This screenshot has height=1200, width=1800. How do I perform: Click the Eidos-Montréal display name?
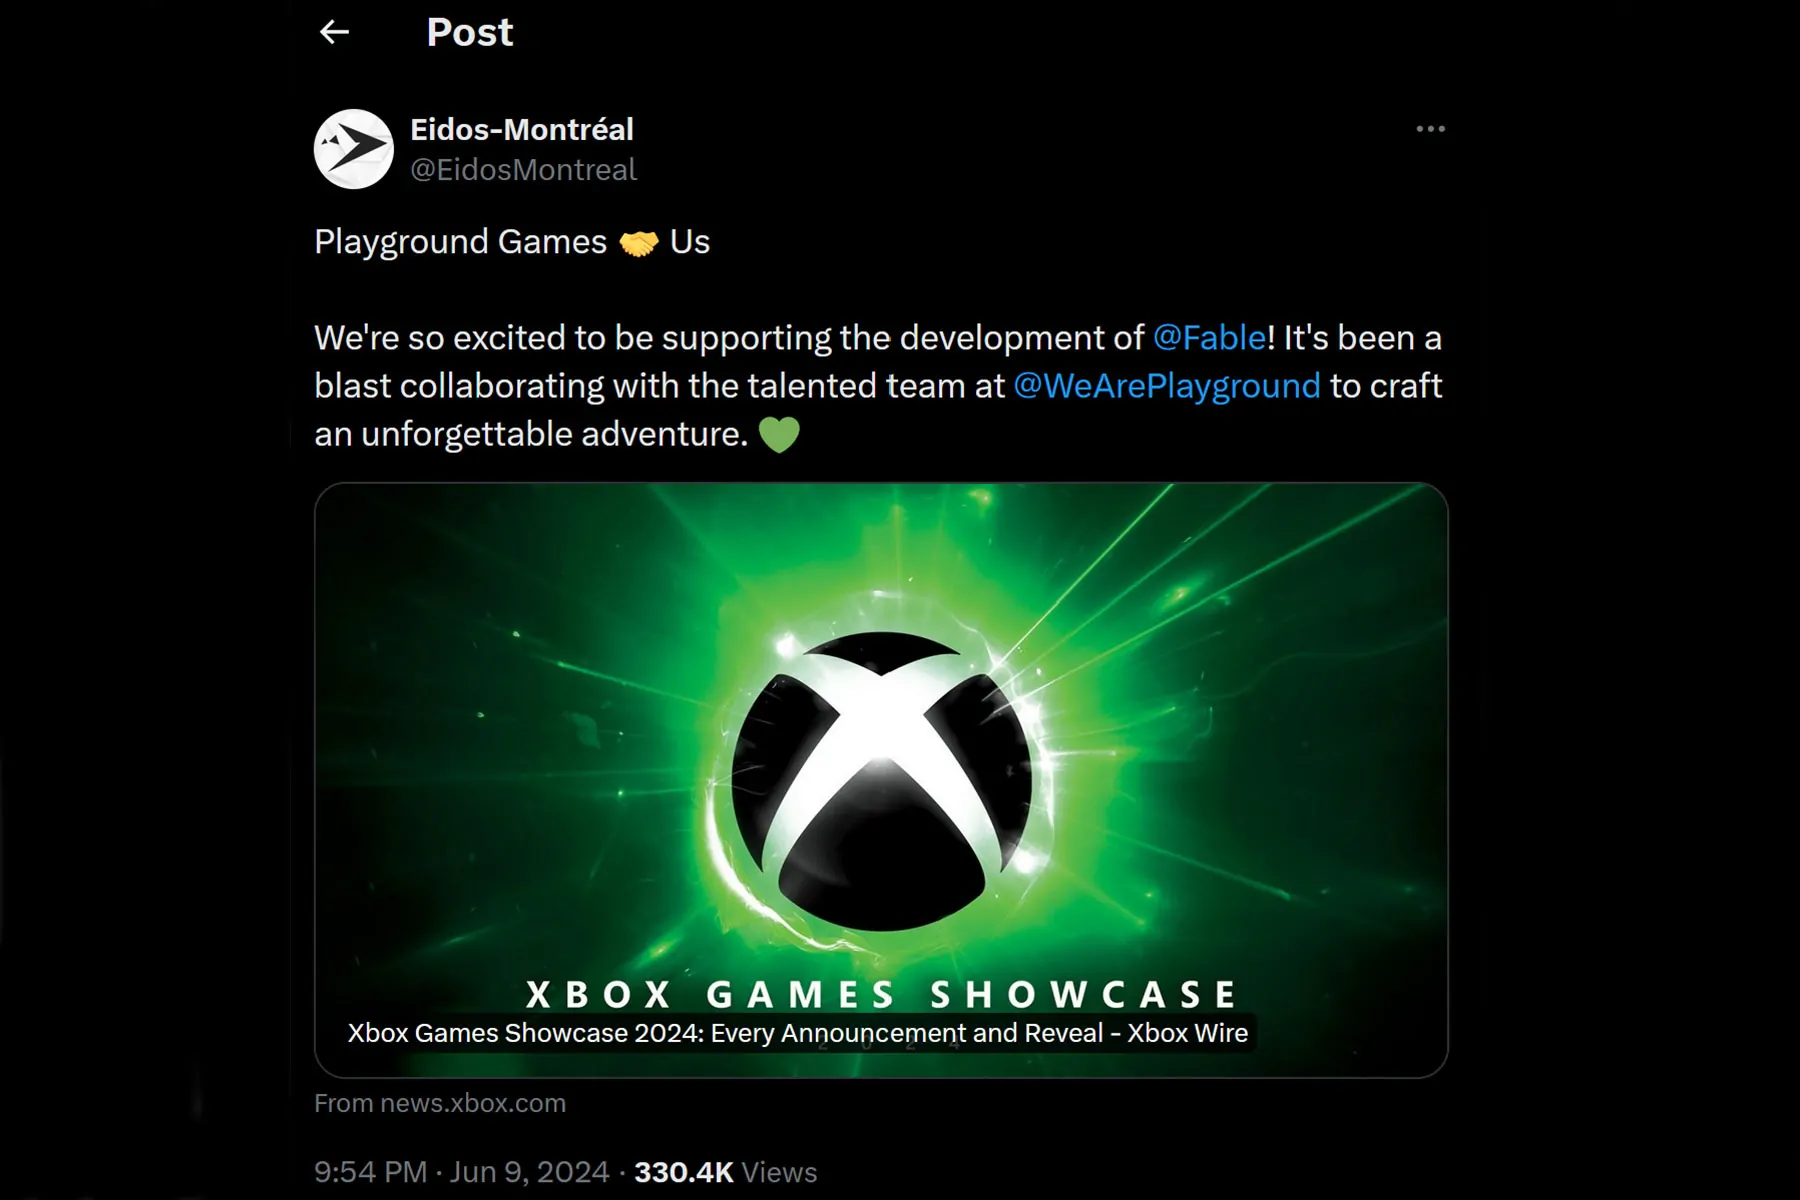(522, 129)
